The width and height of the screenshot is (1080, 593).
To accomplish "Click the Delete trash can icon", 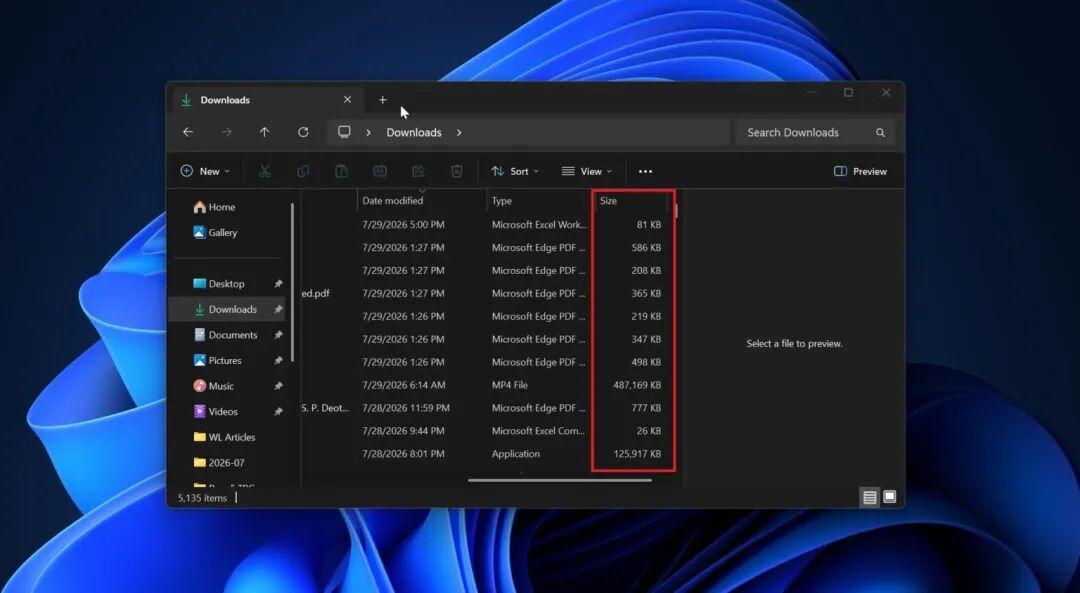I will pos(457,171).
